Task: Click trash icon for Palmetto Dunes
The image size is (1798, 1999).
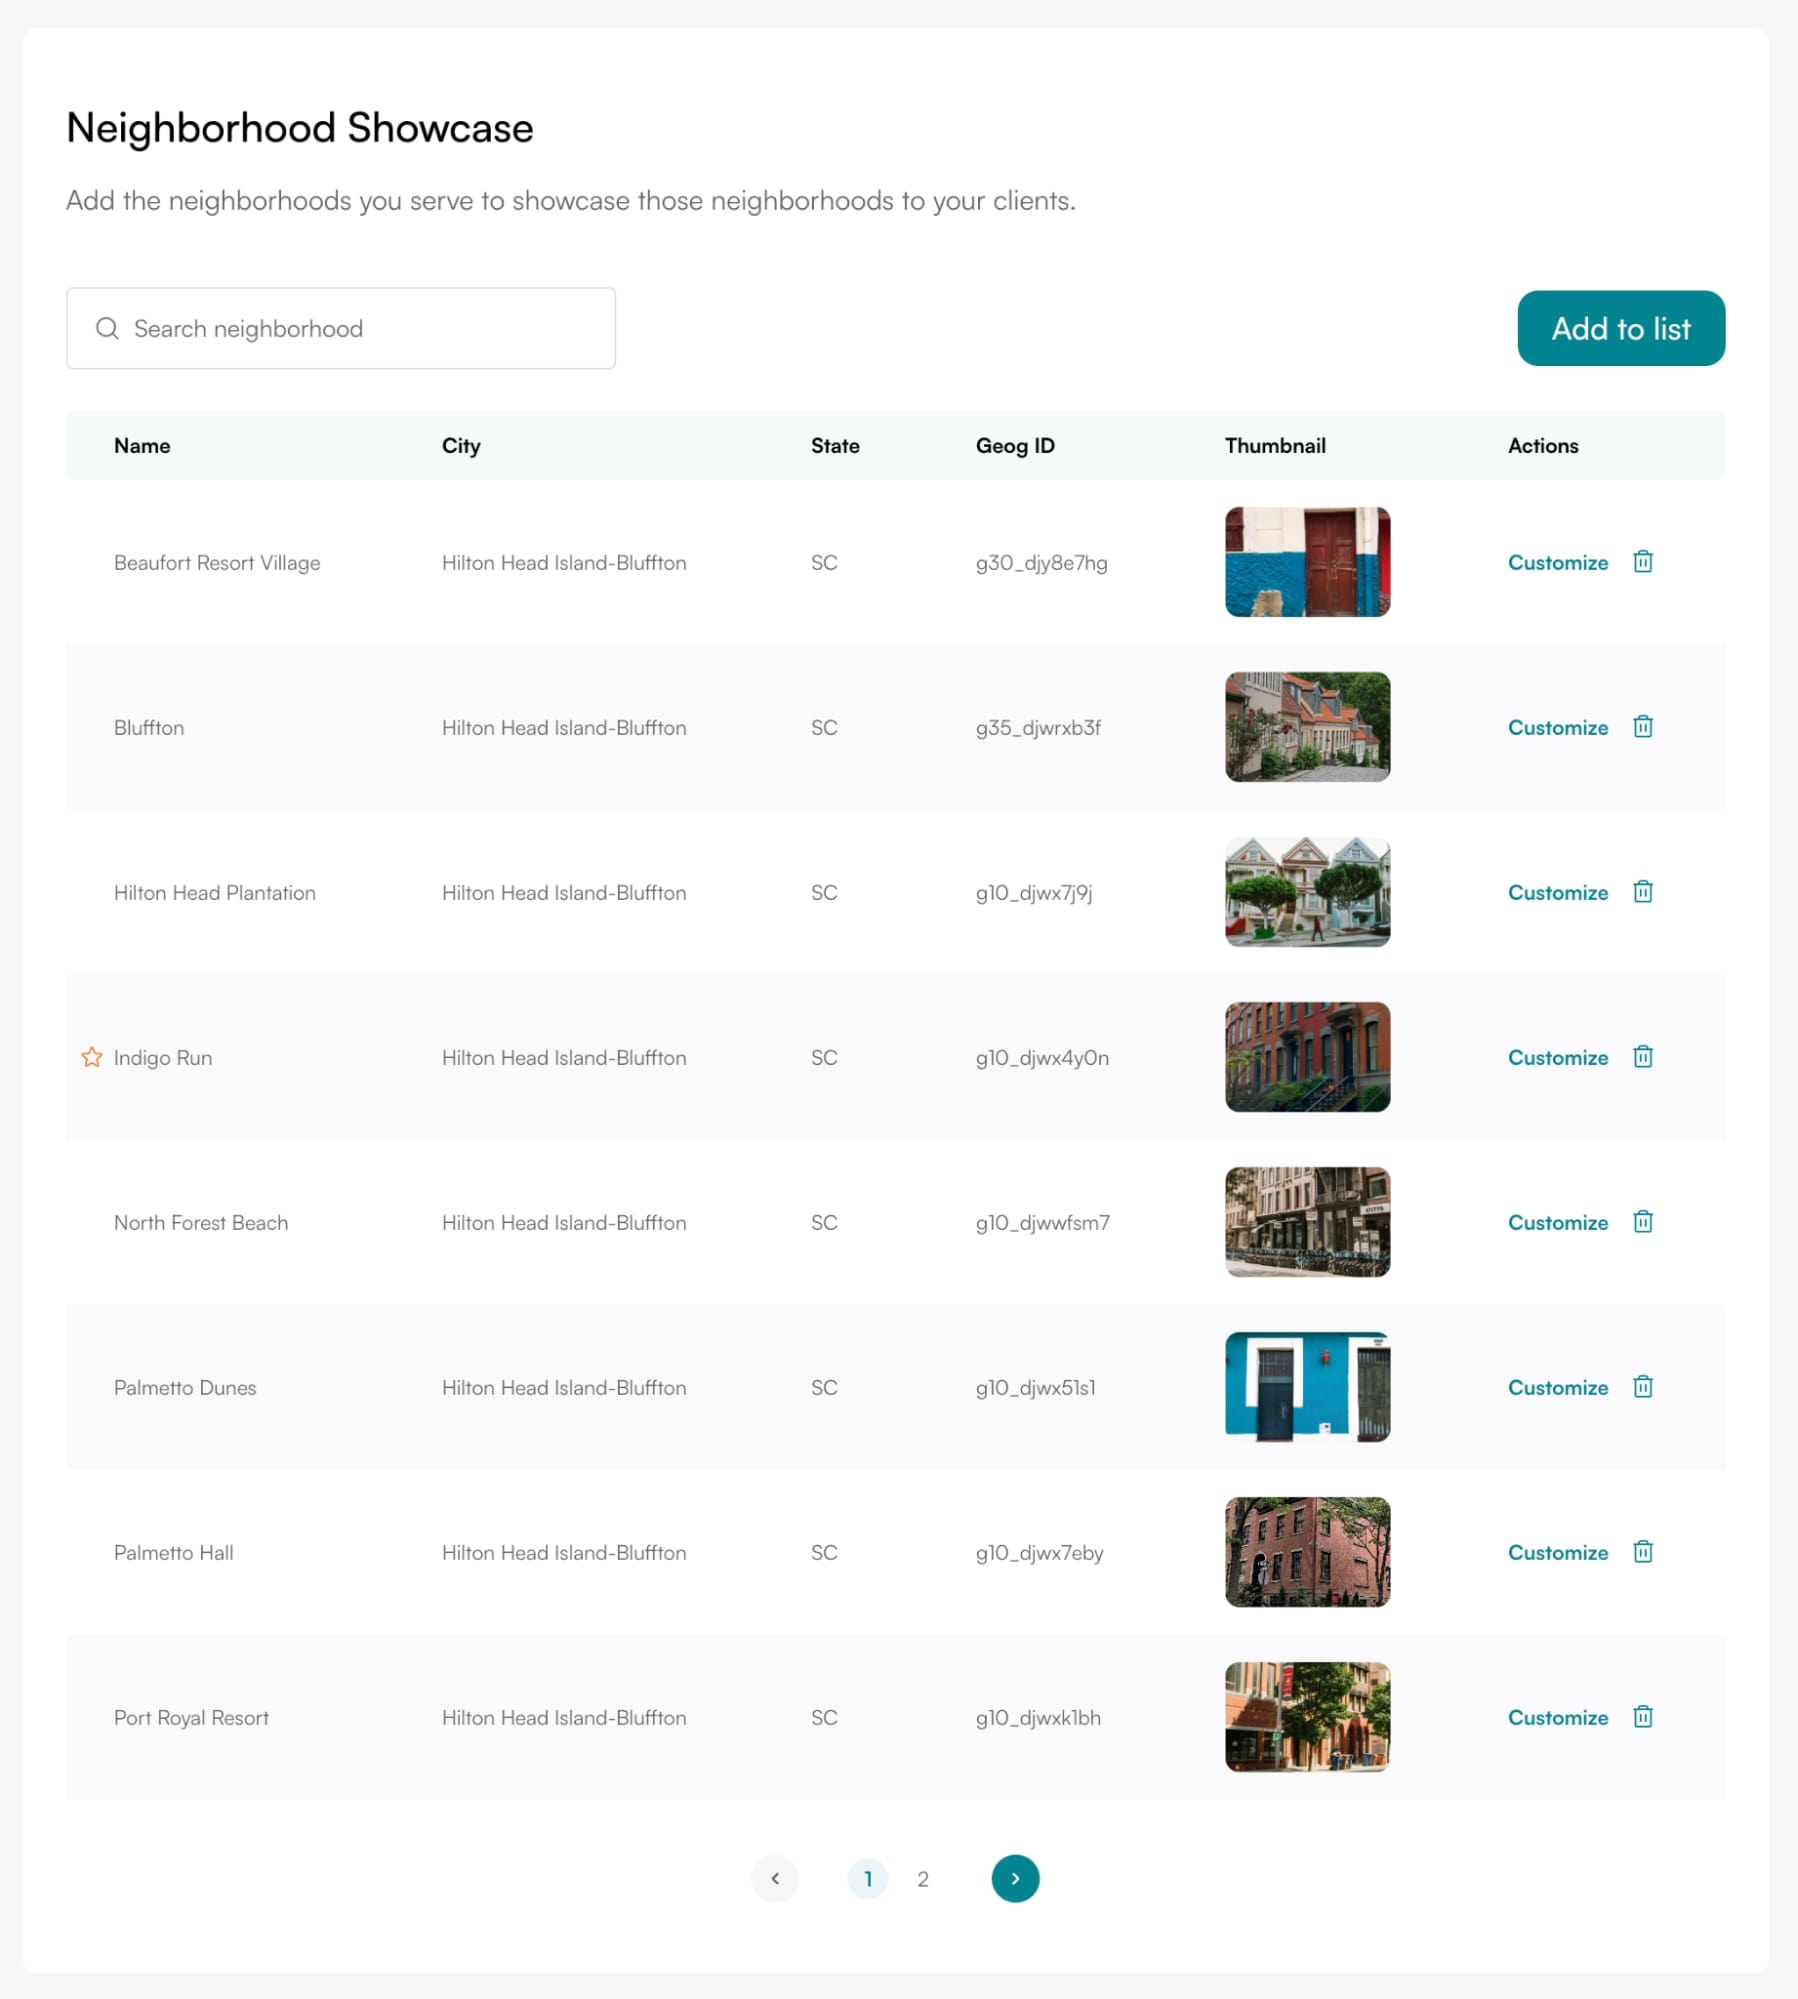Action: pyautogui.click(x=1643, y=1387)
